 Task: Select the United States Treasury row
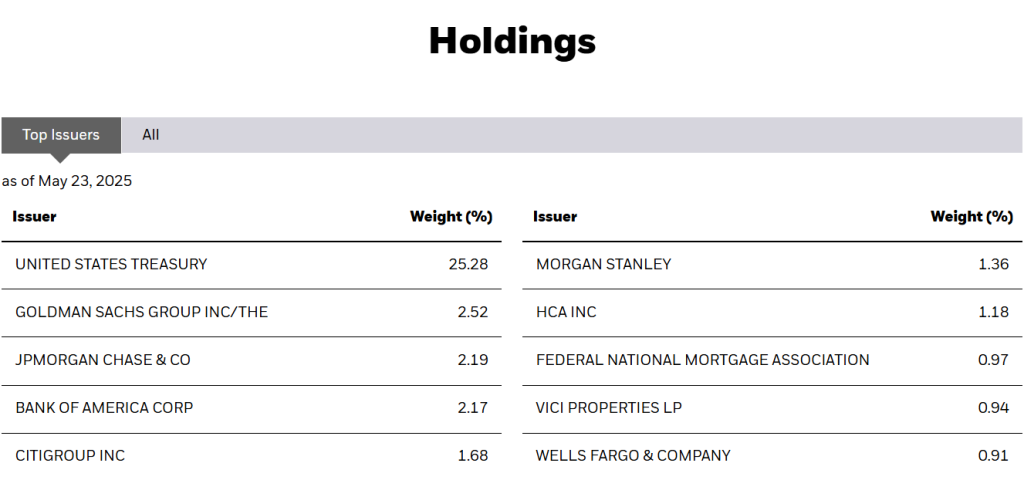(111, 264)
